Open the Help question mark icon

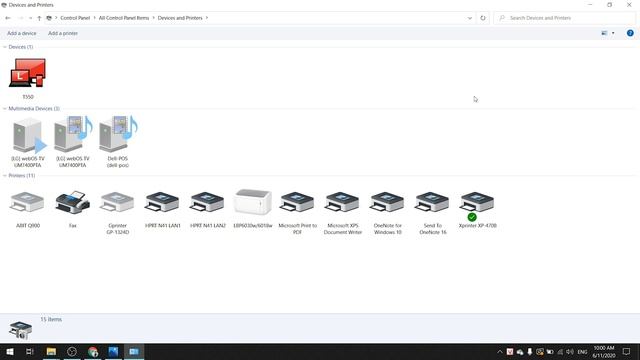click(x=630, y=33)
